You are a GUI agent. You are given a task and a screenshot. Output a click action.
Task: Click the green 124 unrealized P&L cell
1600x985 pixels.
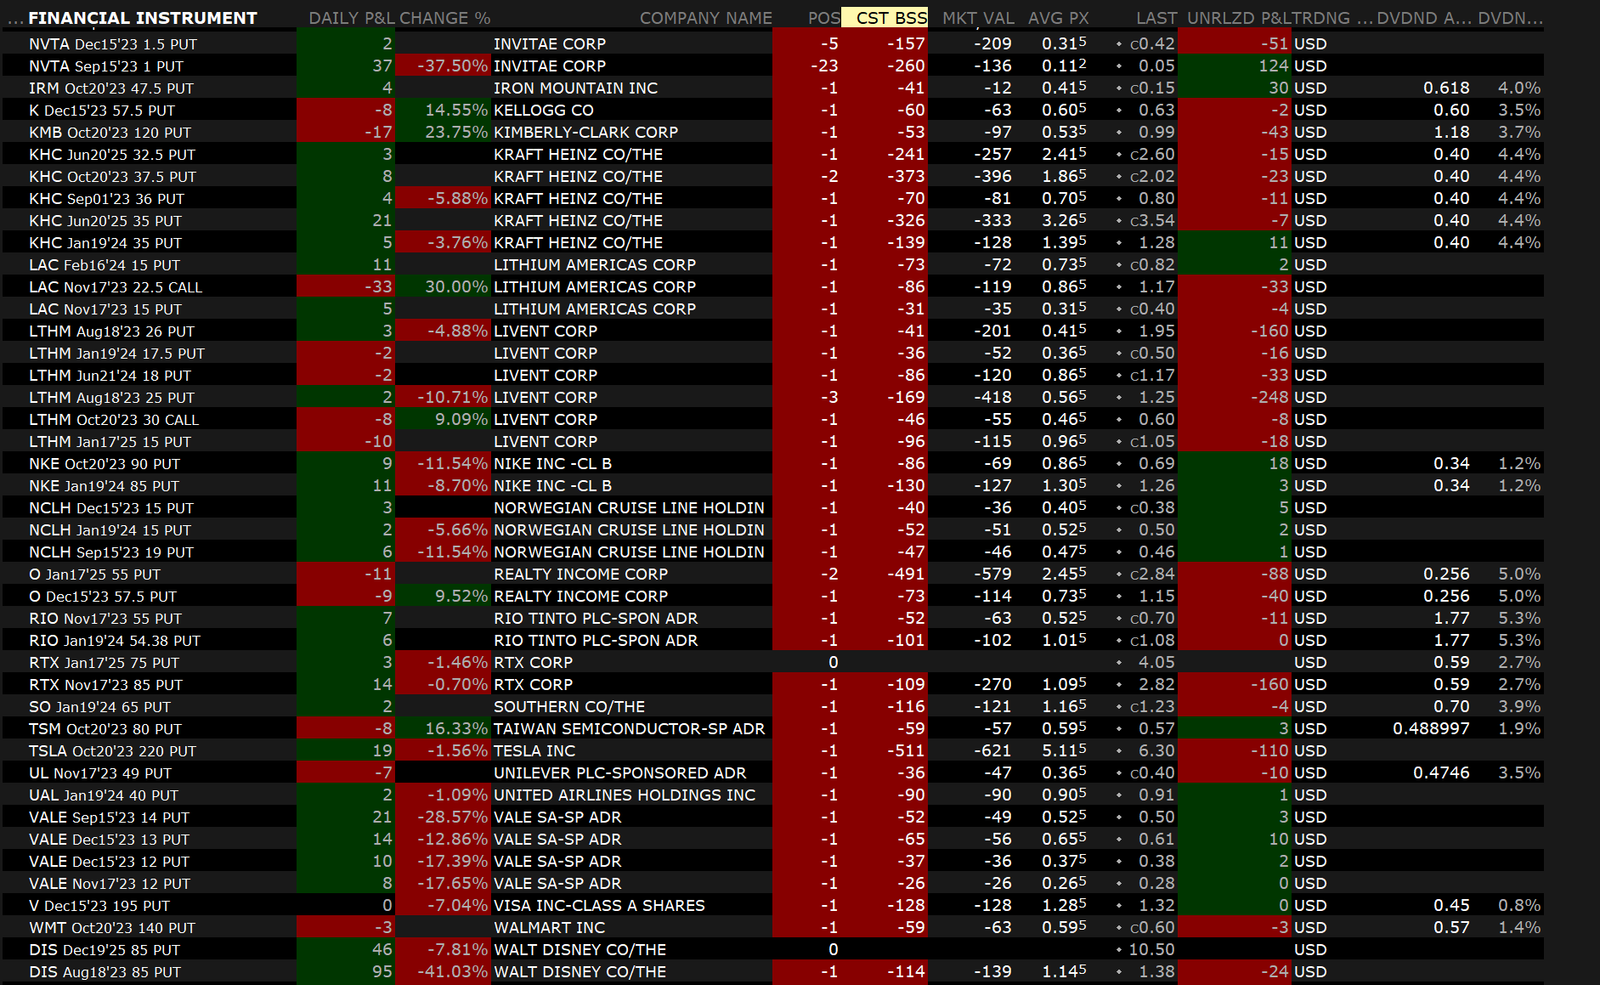1272,66
